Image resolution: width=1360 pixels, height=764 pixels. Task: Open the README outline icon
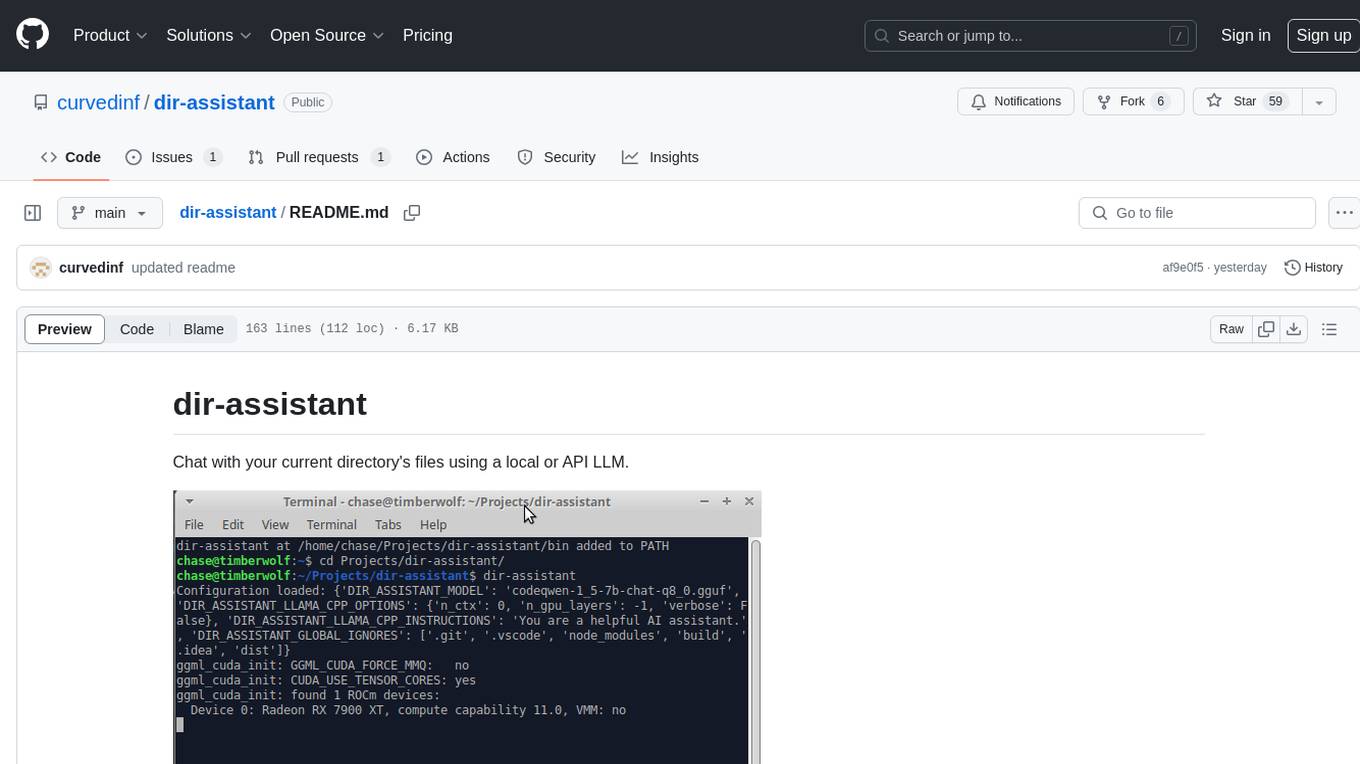tap(1329, 329)
